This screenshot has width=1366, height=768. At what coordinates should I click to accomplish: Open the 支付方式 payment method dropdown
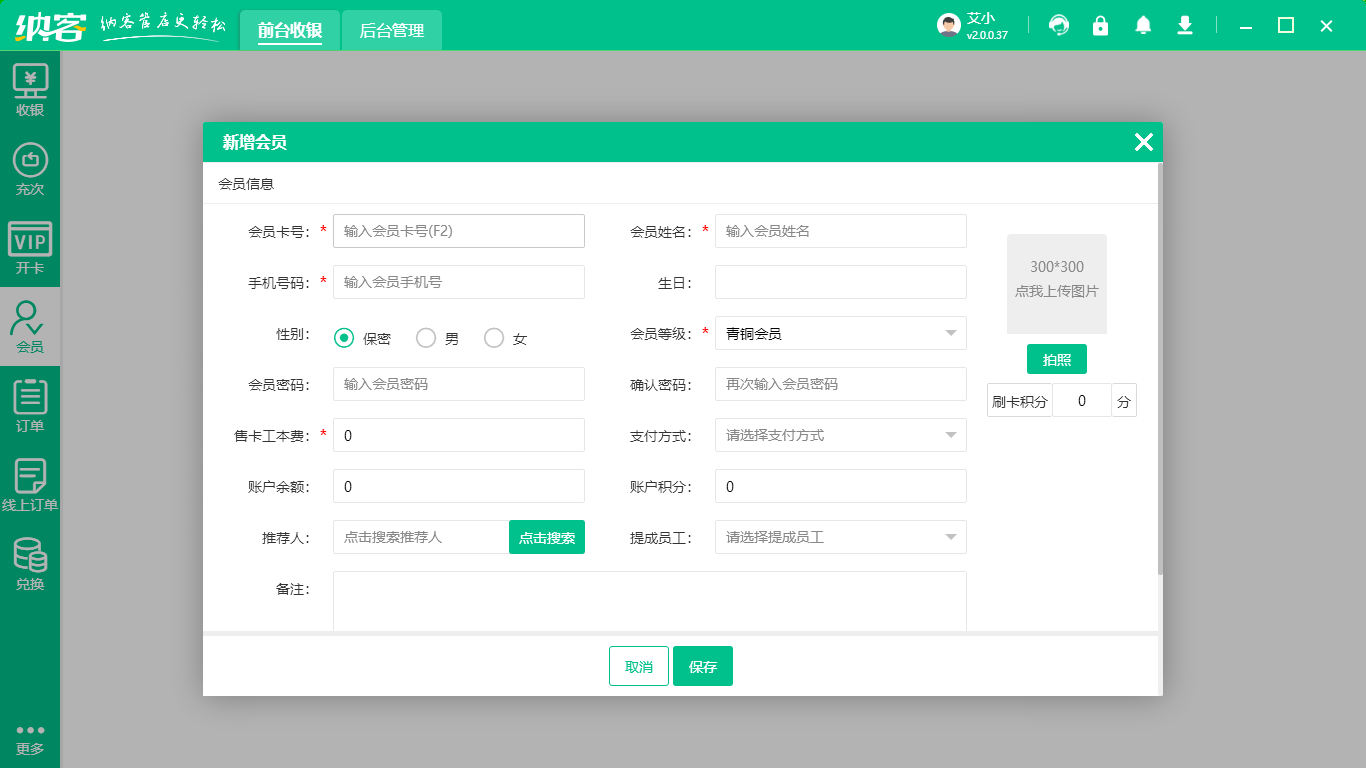pyautogui.click(x=840, y=435)
